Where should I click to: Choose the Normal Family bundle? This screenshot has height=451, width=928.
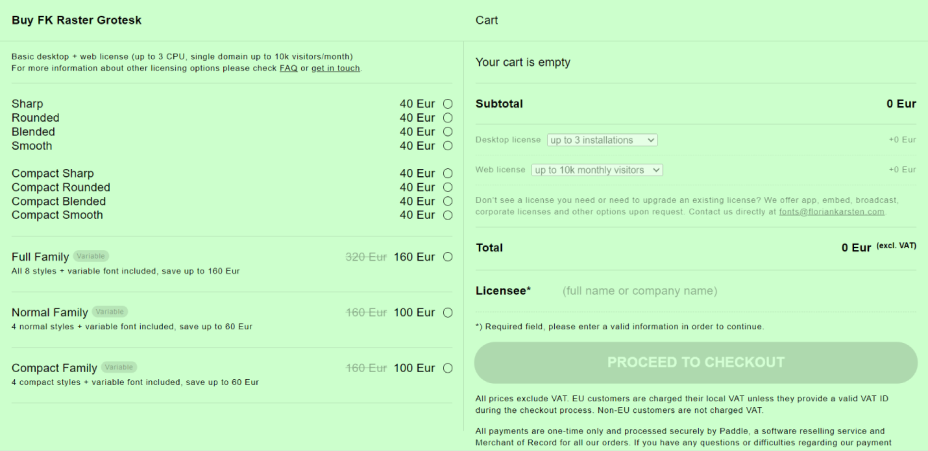(447, 313)
